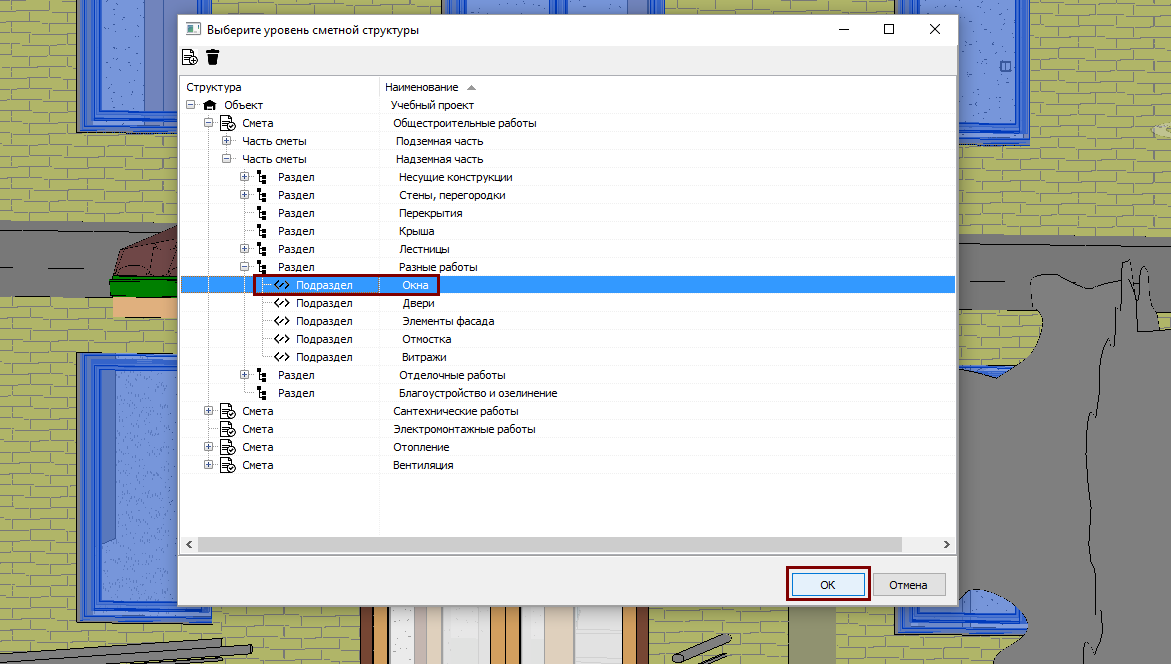Expand the Подземная часть estimate part

coord(226,141)
